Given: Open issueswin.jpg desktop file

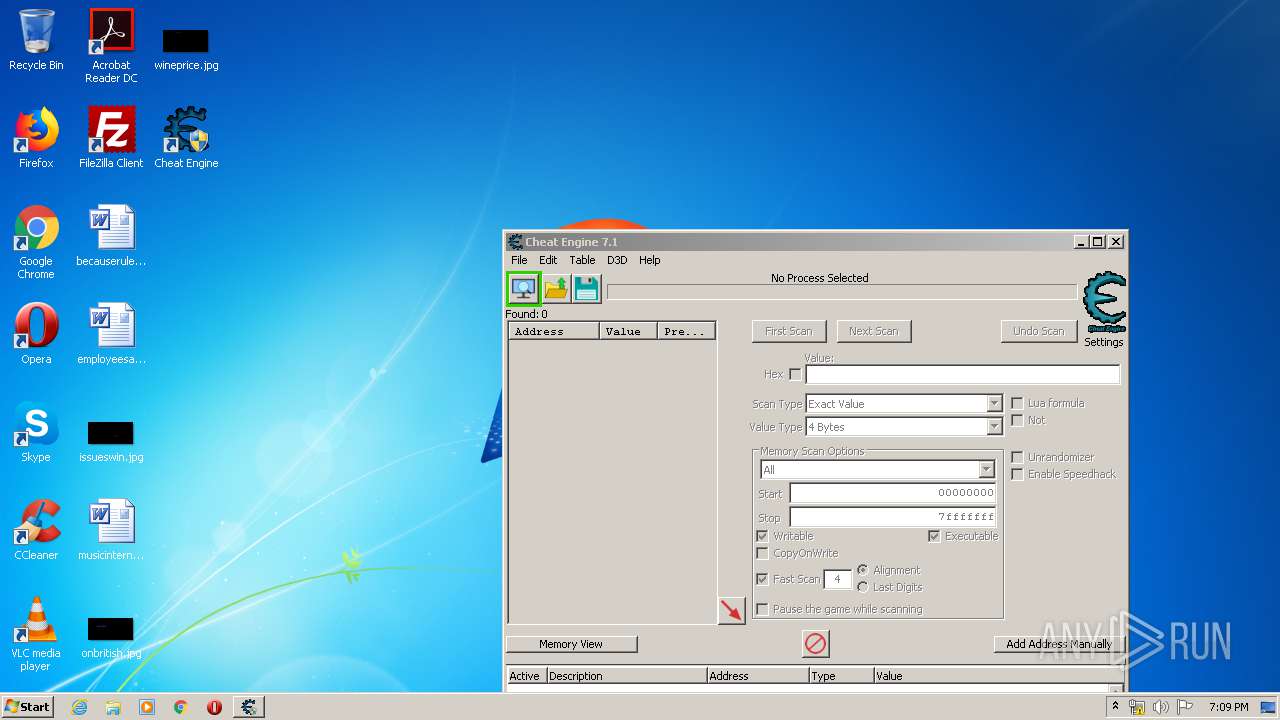Looking at the screenshot, I should coord(111,440).
